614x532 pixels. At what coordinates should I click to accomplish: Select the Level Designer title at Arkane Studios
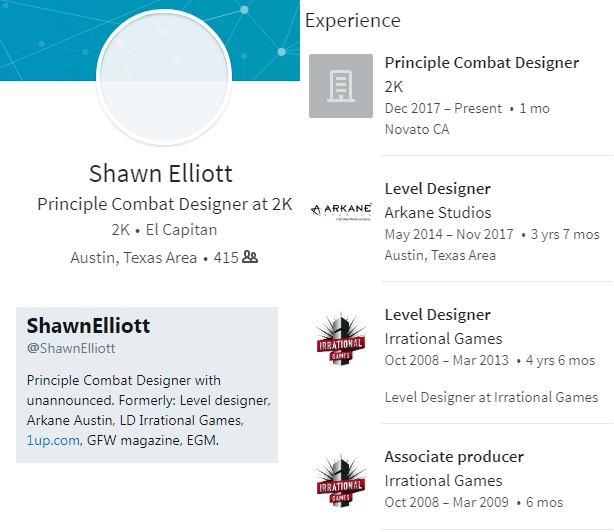[x=437, y=189]
